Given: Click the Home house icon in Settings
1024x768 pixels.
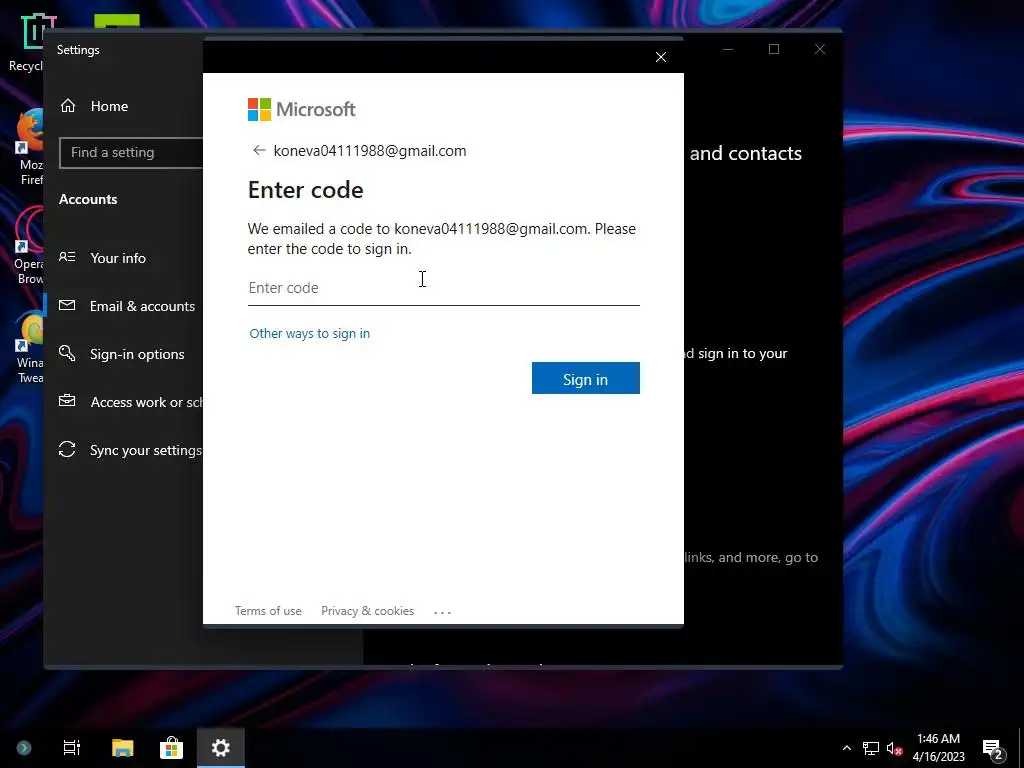Looking at the screenshot, I should (x=68, y=106).
